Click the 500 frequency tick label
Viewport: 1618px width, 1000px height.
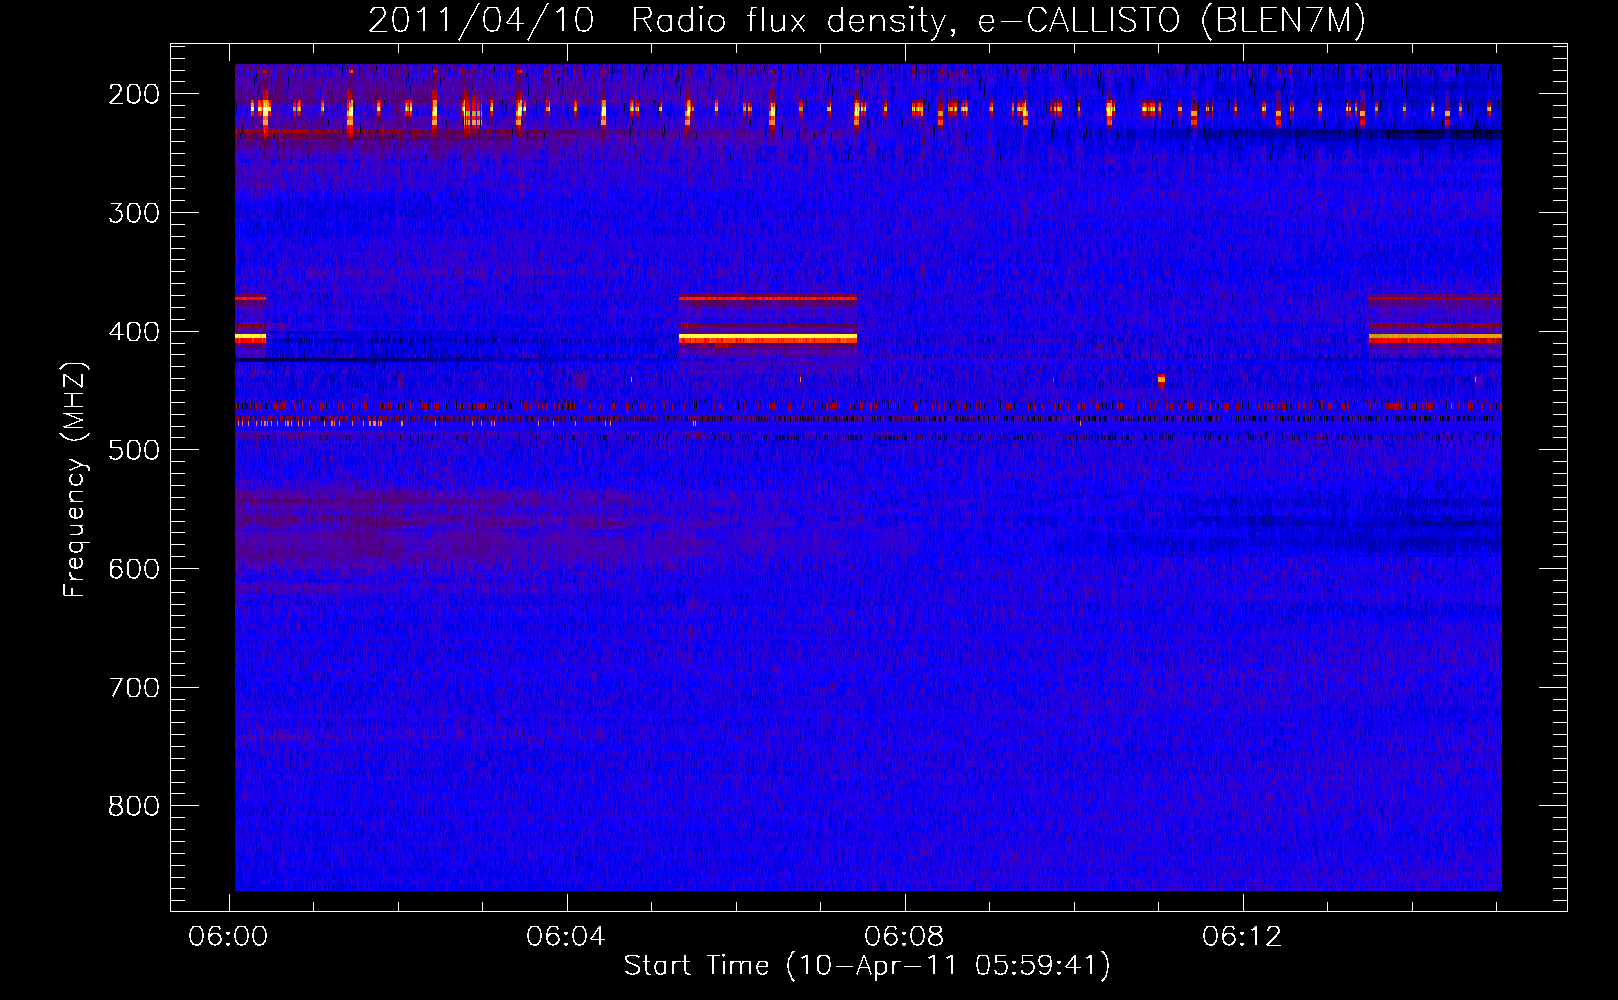tap(133, 450)
